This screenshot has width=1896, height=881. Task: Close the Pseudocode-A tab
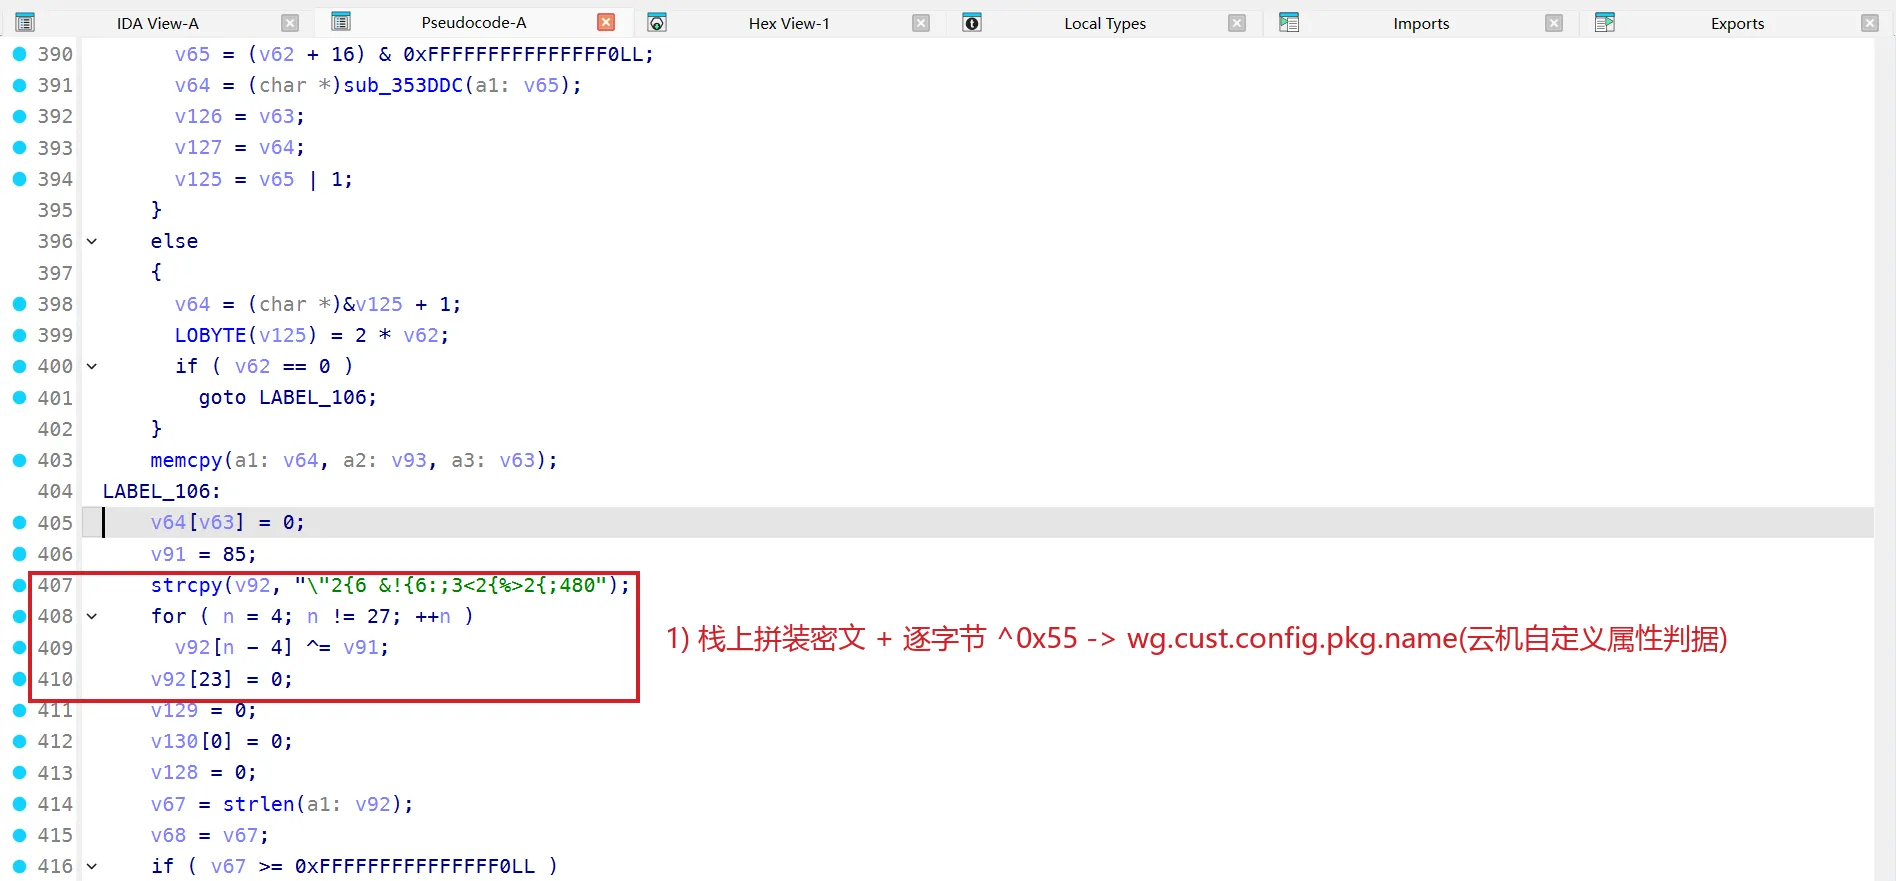[x=606, y=22]
